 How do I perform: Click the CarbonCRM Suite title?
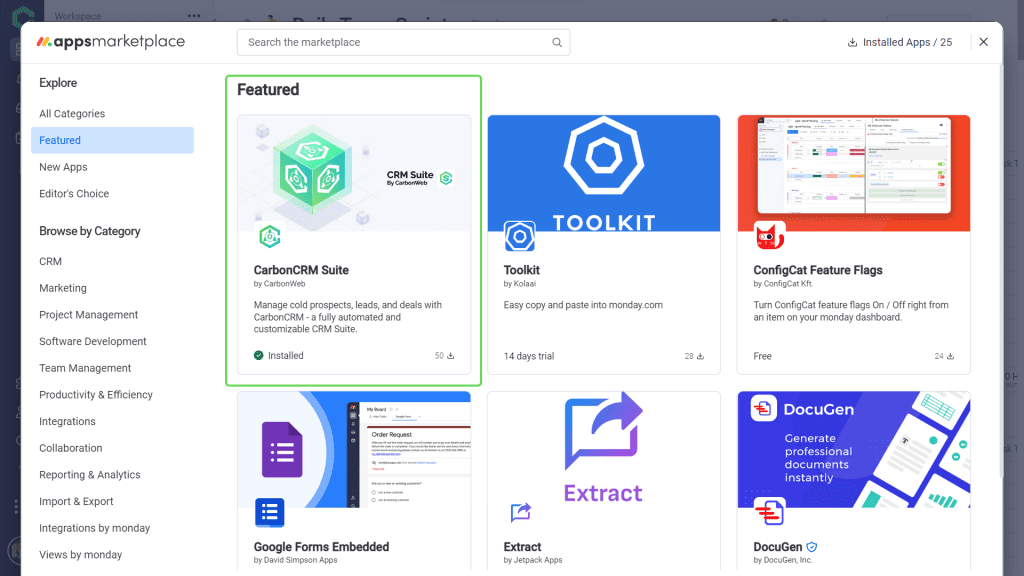(301, 270)
